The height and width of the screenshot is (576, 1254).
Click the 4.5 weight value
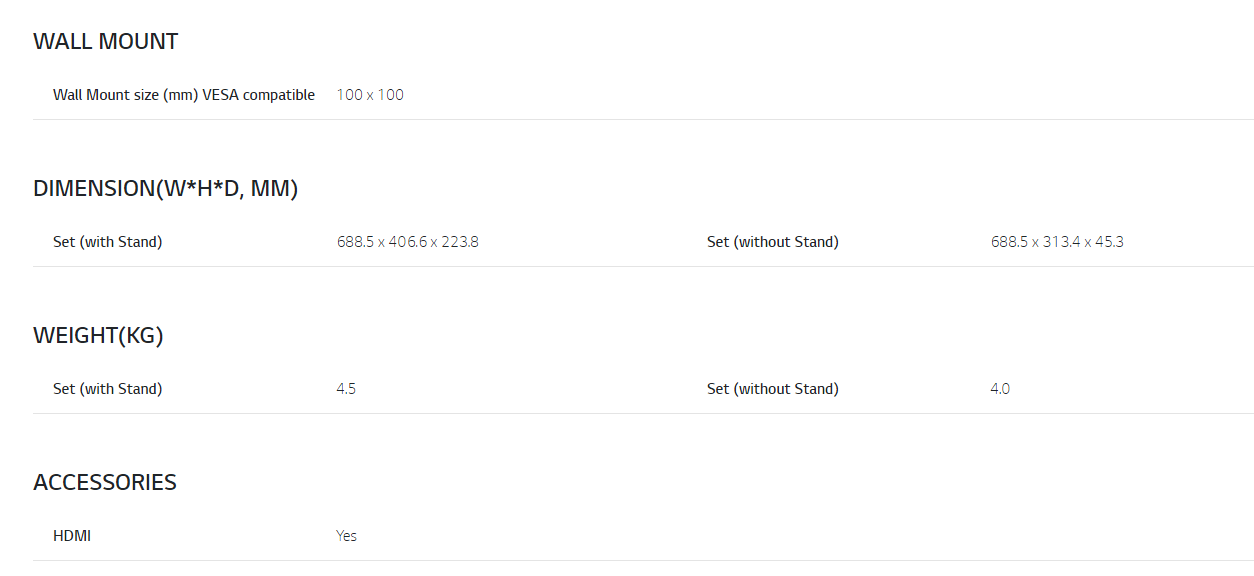(346, 389)
